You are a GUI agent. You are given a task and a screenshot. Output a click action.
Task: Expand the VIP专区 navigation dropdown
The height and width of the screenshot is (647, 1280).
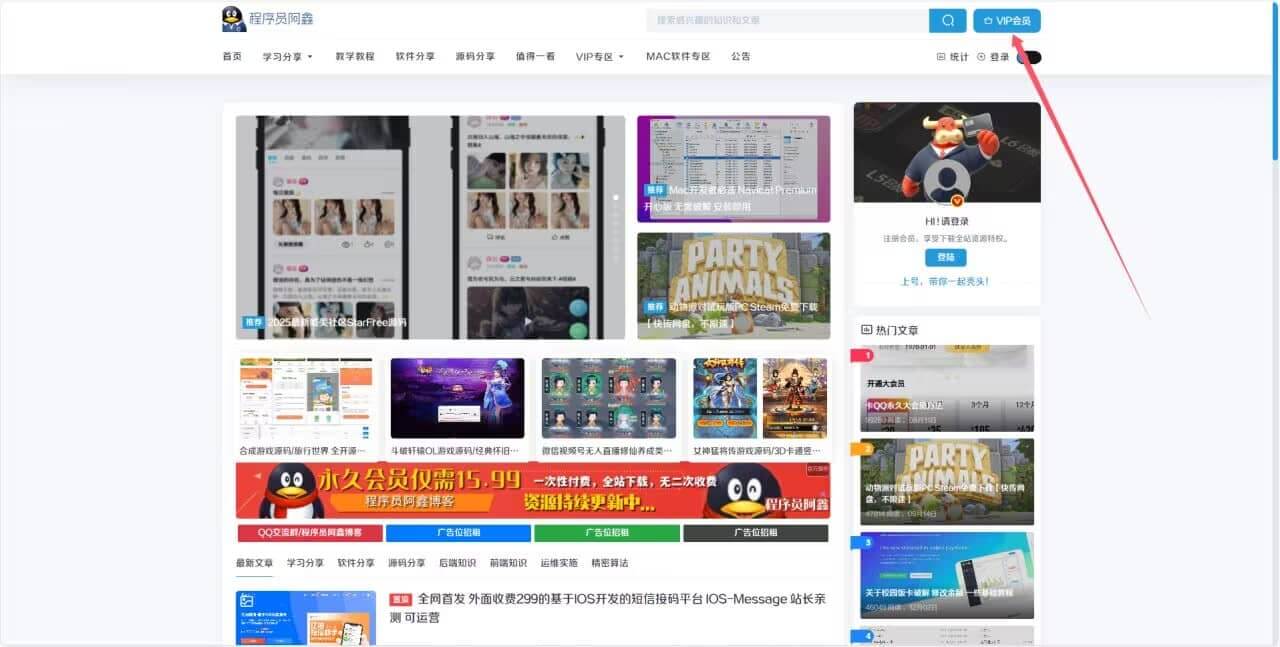[x=600, y=56]
